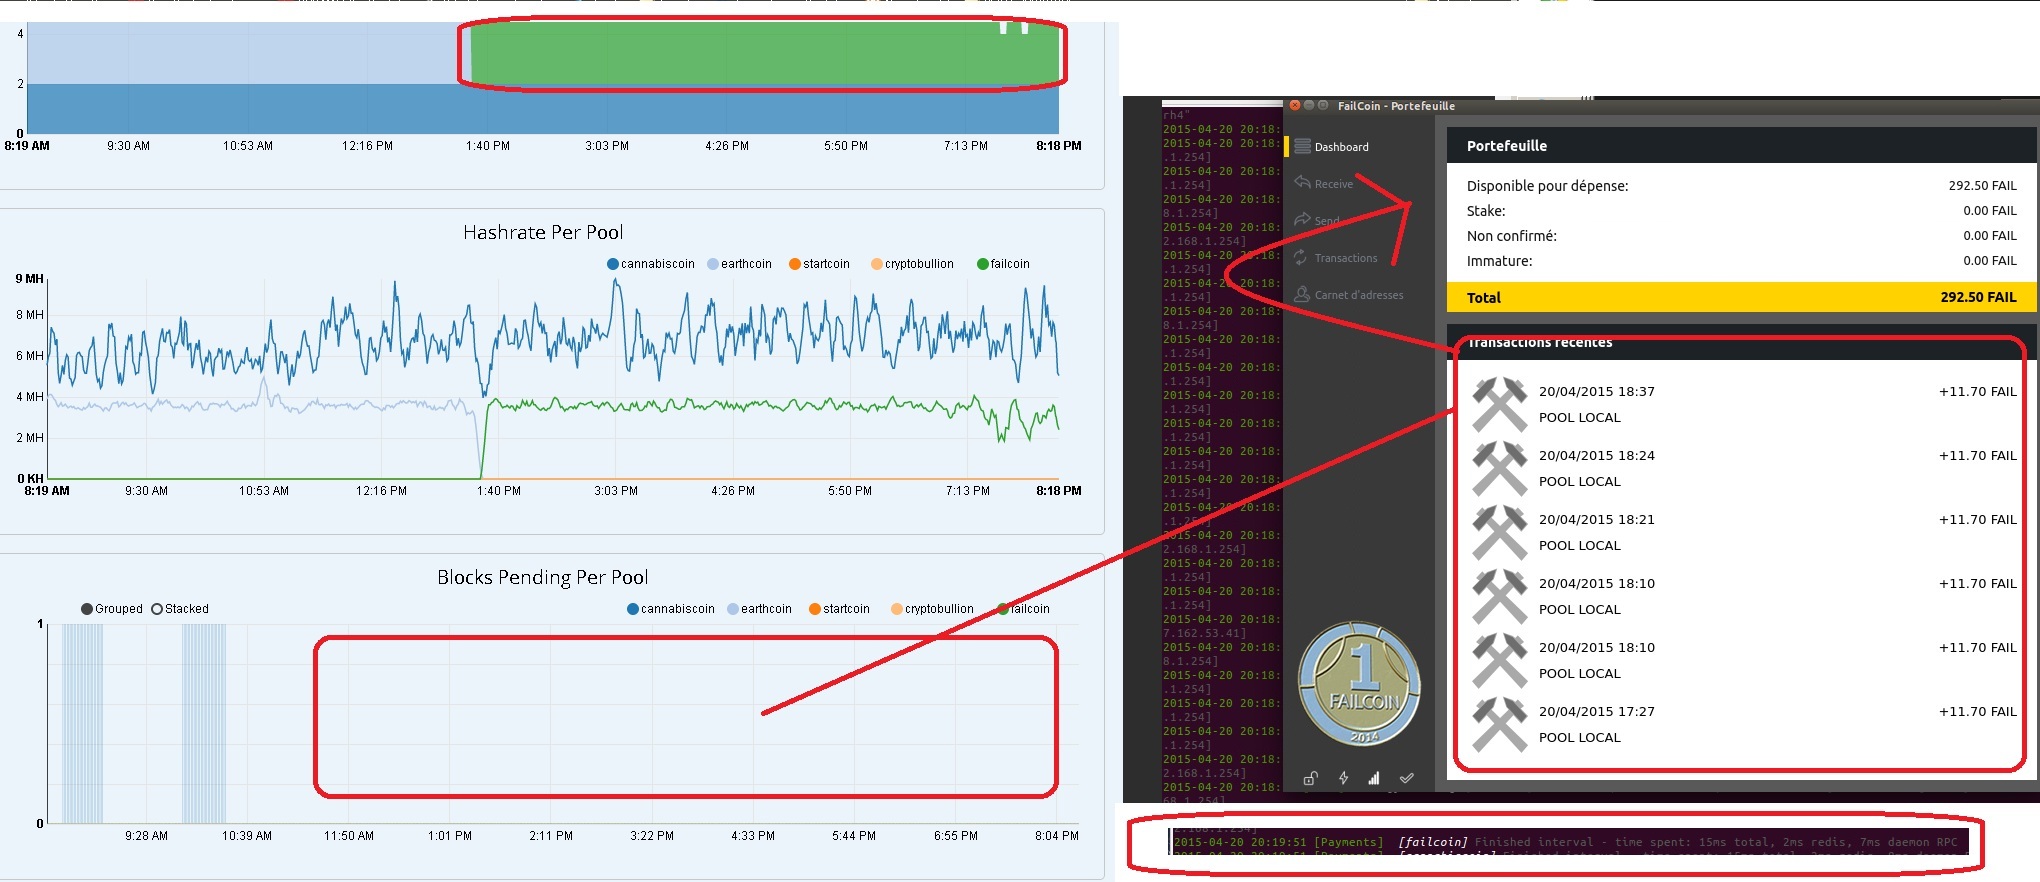Click the checkmark sync status icon
The image size is (2040, 882).
tap(1407, 778)
